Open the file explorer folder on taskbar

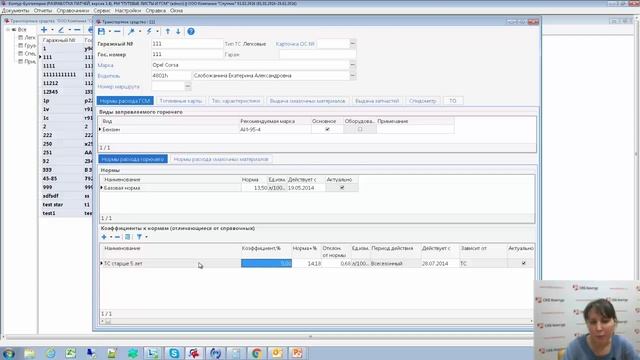pos(29,353)
